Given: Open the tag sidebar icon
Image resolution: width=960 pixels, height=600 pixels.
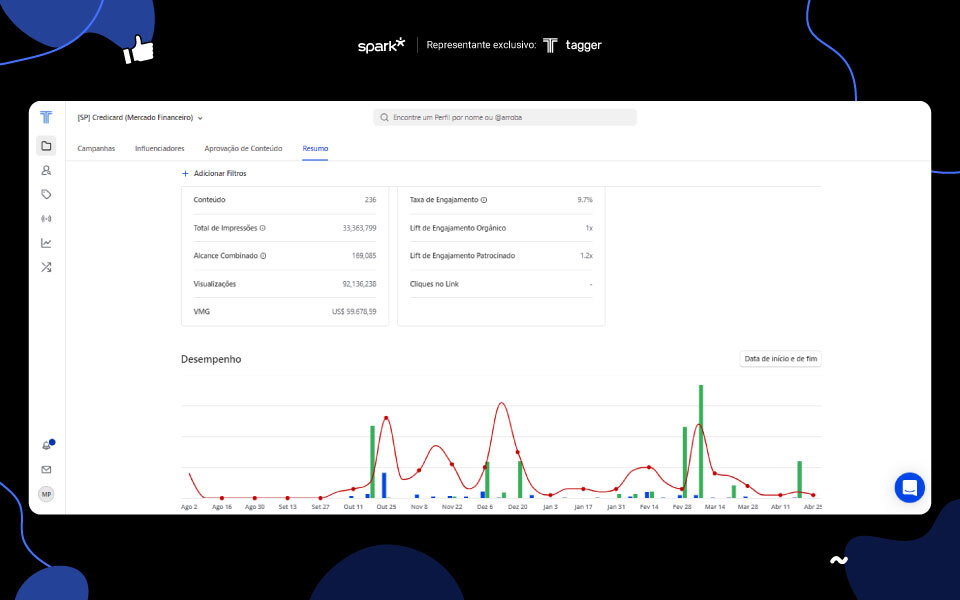Looking at the screenshot, I should pyautogui.click(x=46, y=195).
